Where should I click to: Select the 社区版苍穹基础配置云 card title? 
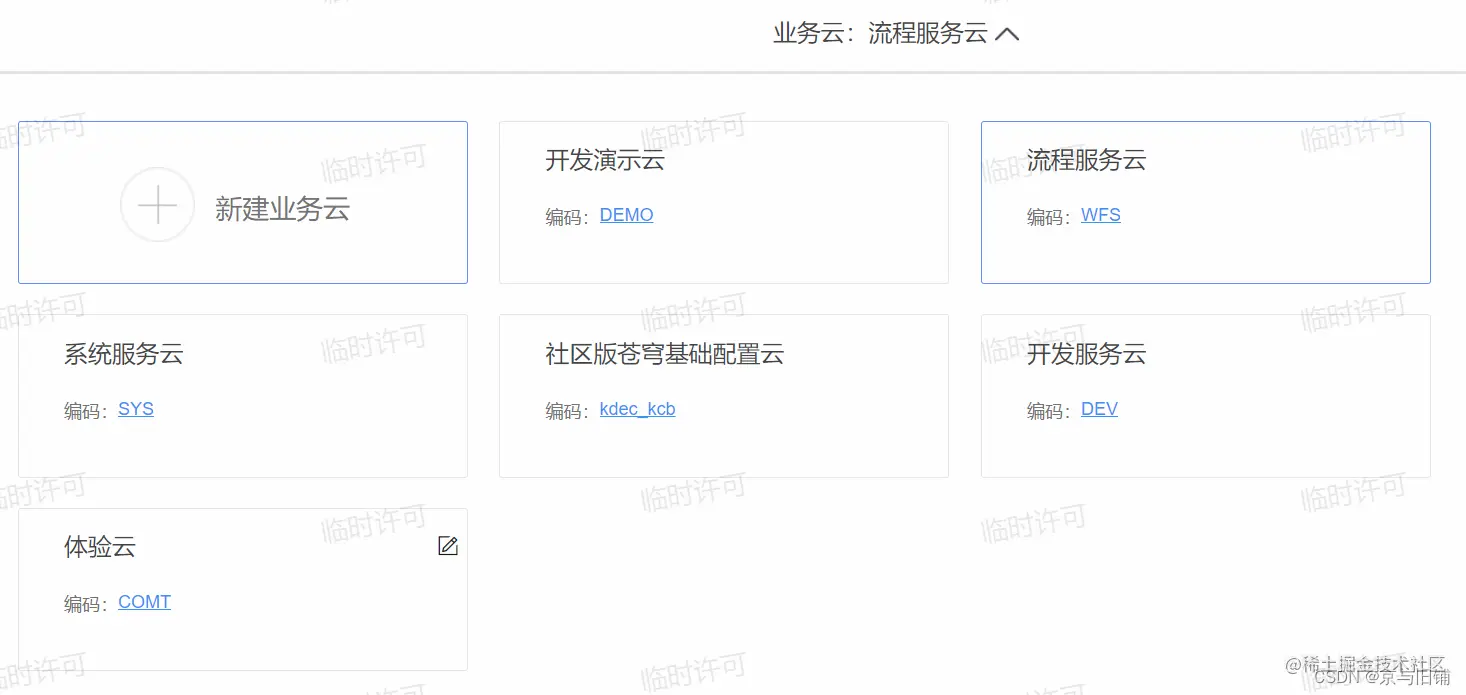[x=665, y=354]
